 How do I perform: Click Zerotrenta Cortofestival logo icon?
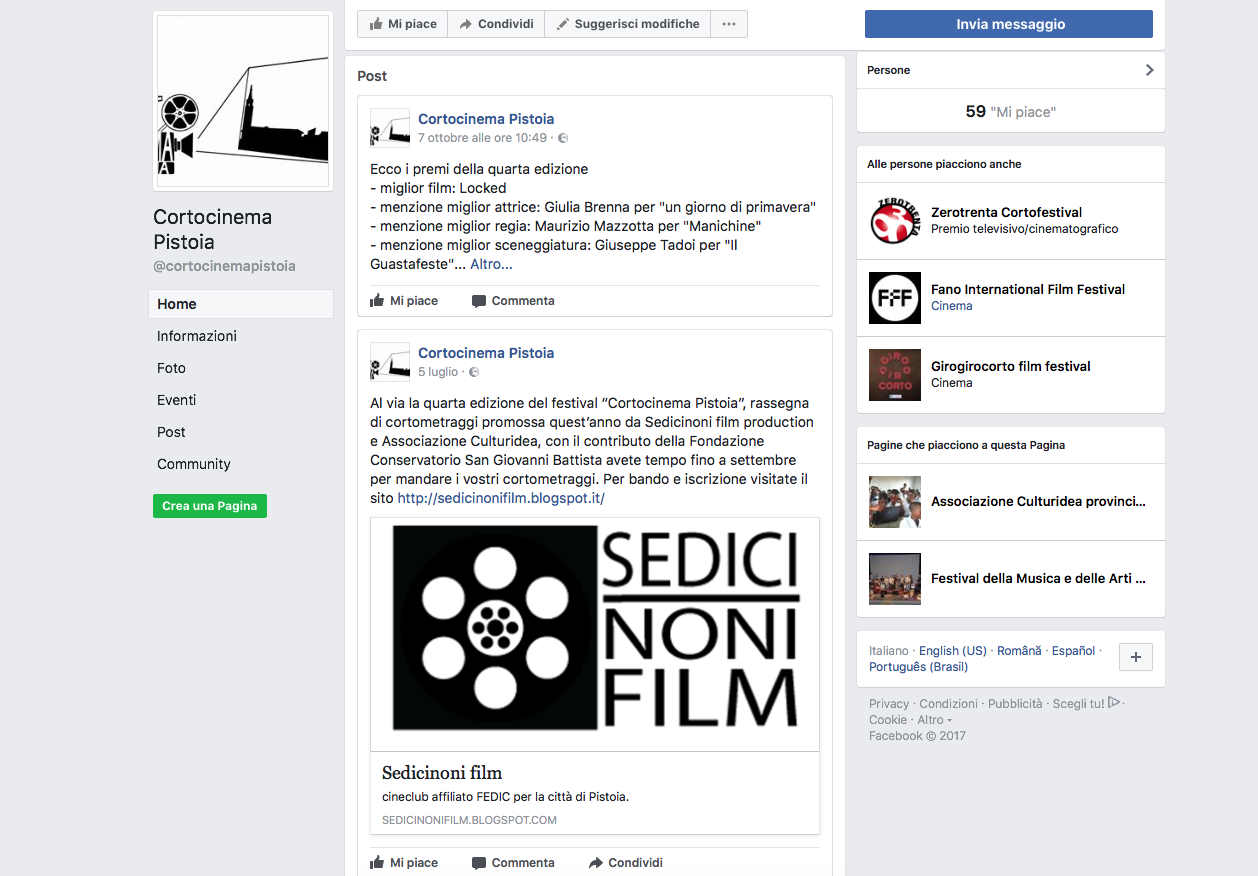894,221
